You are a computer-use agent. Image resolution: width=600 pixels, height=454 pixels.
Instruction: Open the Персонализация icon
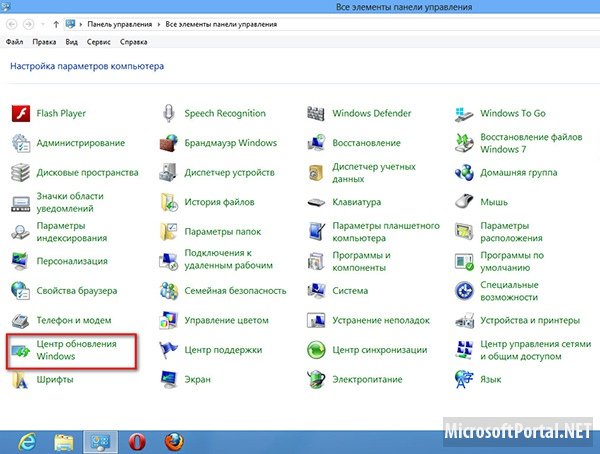(21, 261)
